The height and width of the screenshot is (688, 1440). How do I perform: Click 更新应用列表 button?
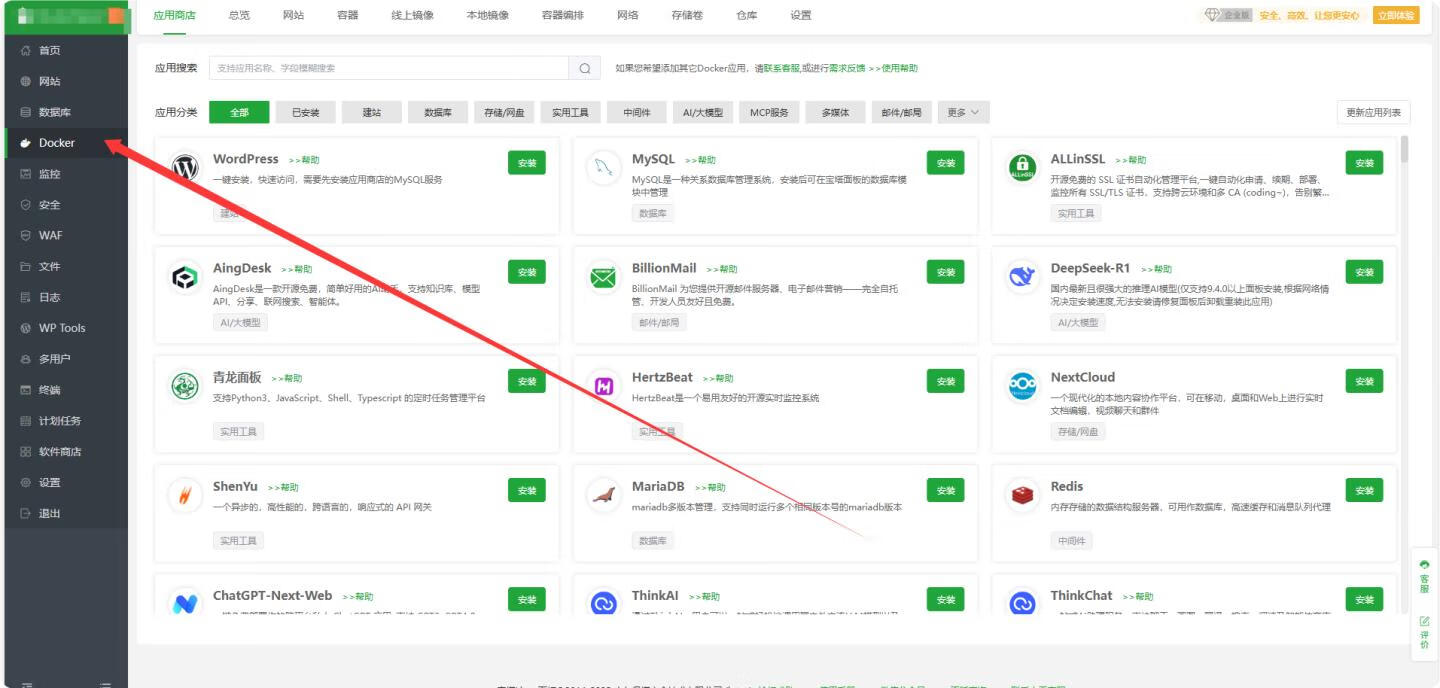coord(1373,113)
